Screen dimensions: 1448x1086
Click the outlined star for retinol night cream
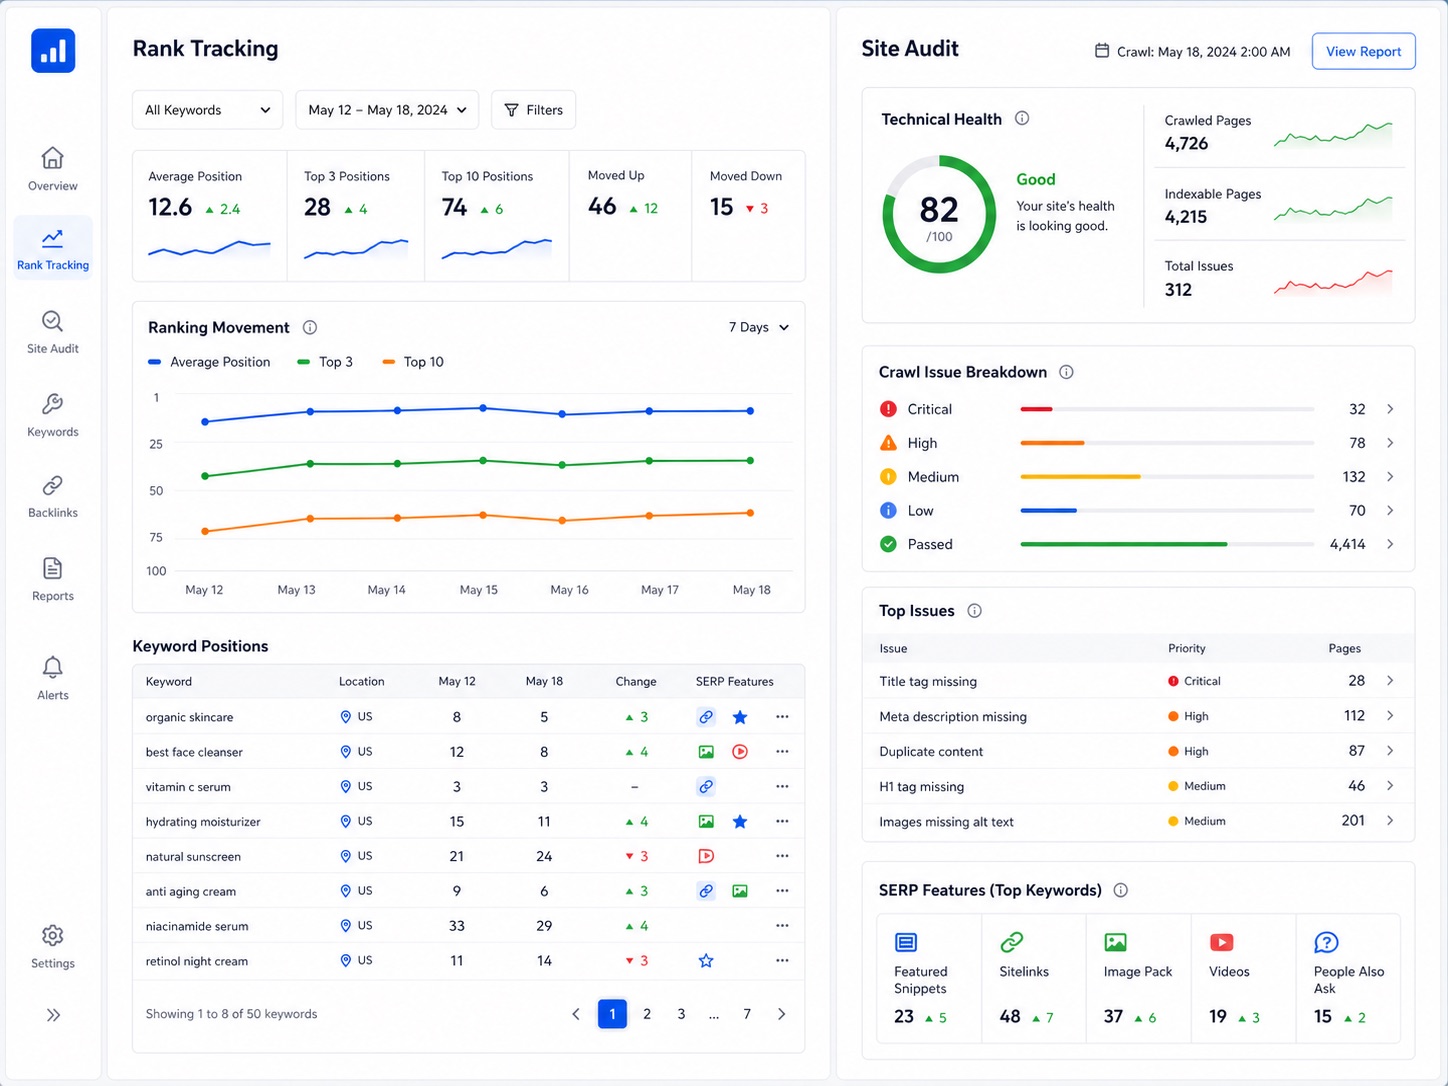[706, 961]
